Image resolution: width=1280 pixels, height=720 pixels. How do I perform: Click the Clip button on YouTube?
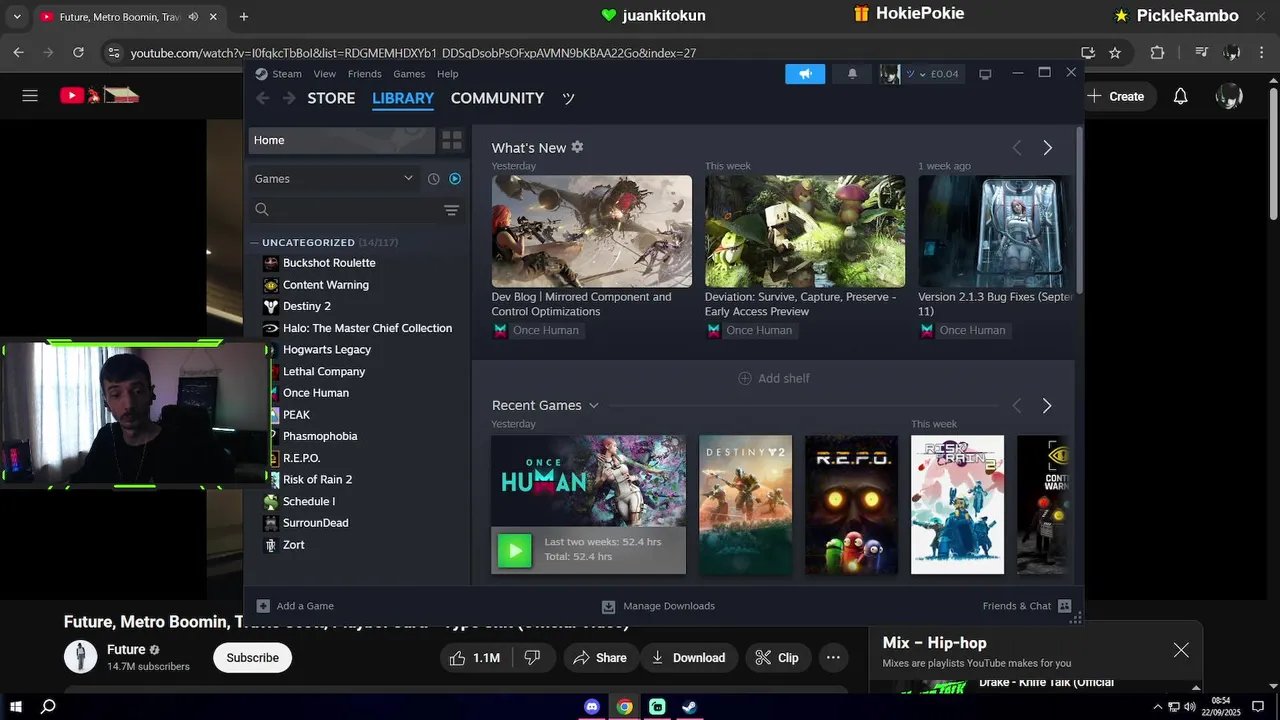tap(777, 658)
